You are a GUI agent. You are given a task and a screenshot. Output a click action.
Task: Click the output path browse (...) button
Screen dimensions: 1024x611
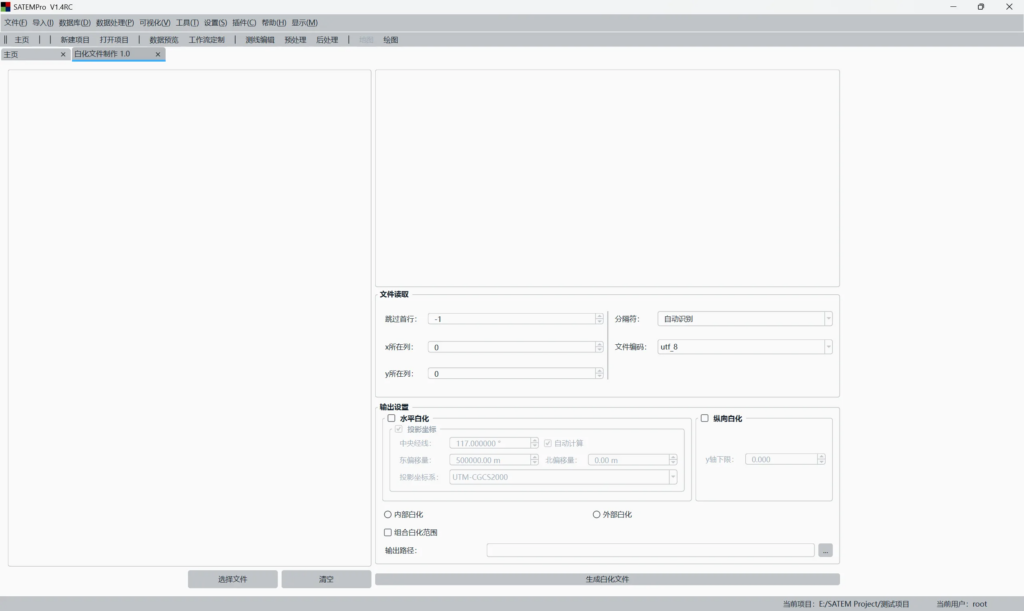pyautogui.click(x=825, y=550)
